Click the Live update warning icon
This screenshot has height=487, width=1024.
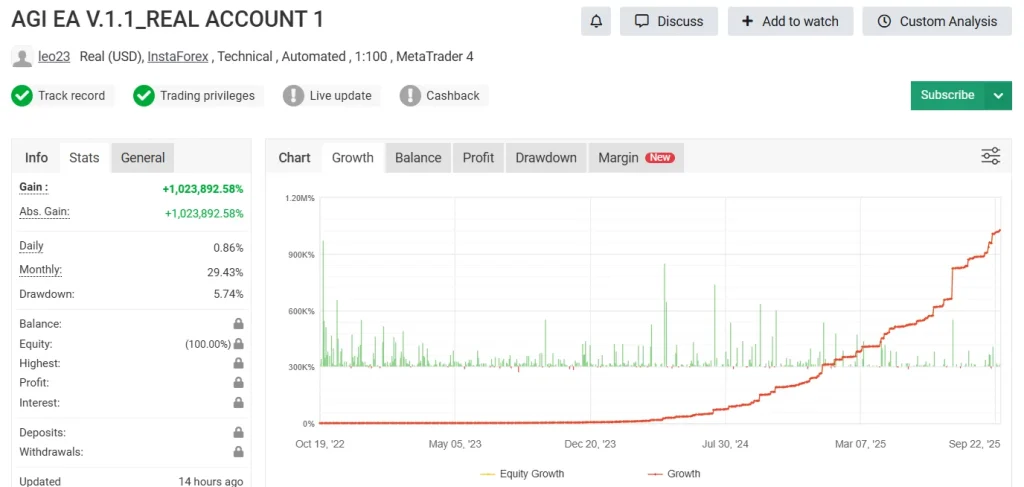click(x=293, y=96)
